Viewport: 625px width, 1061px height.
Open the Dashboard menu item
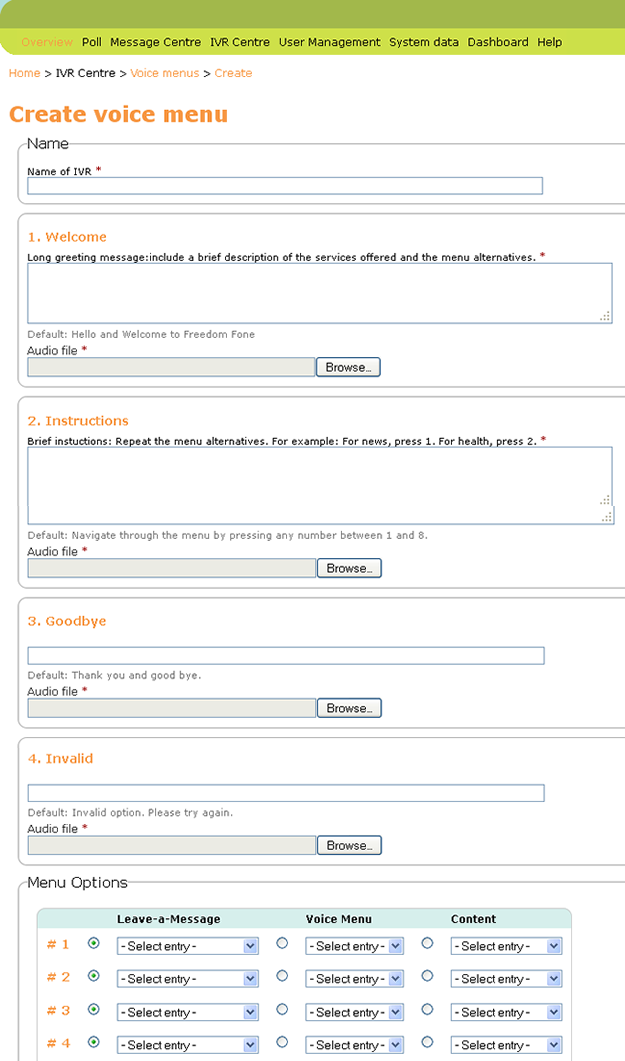pyautogui.click(x=498, y=42)
